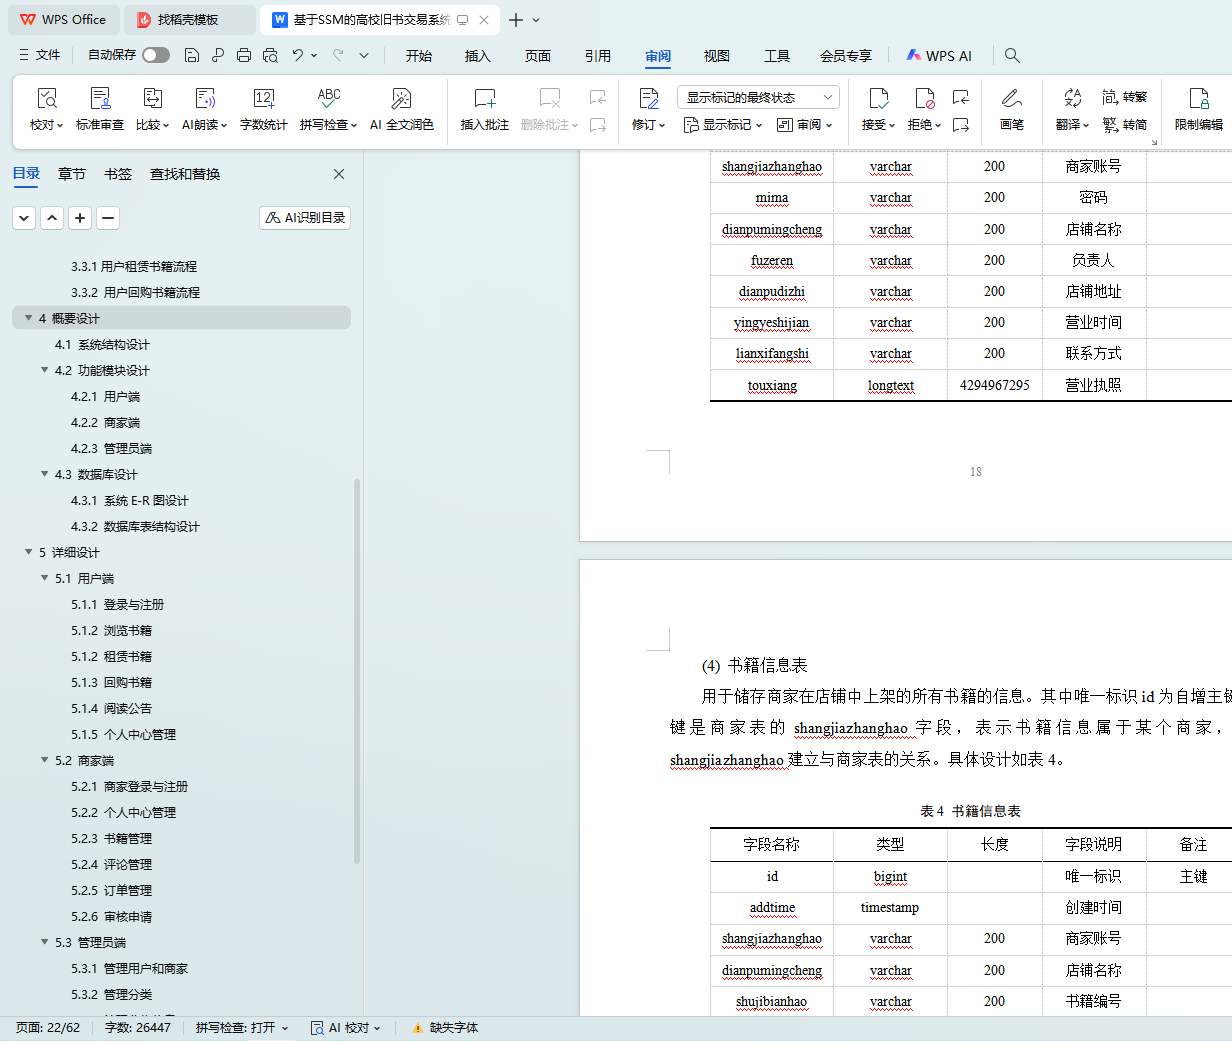Viewport: 1232px width, 1041px height.
Task: Insert a comment with 插入批注
Action: [485, 108]
